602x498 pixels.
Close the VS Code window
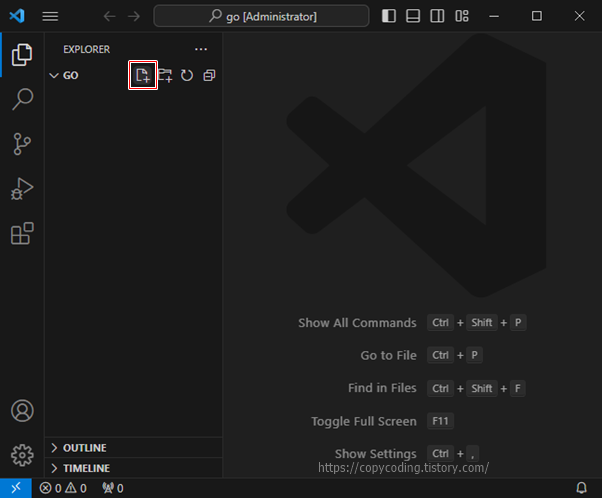click(579, 16)
